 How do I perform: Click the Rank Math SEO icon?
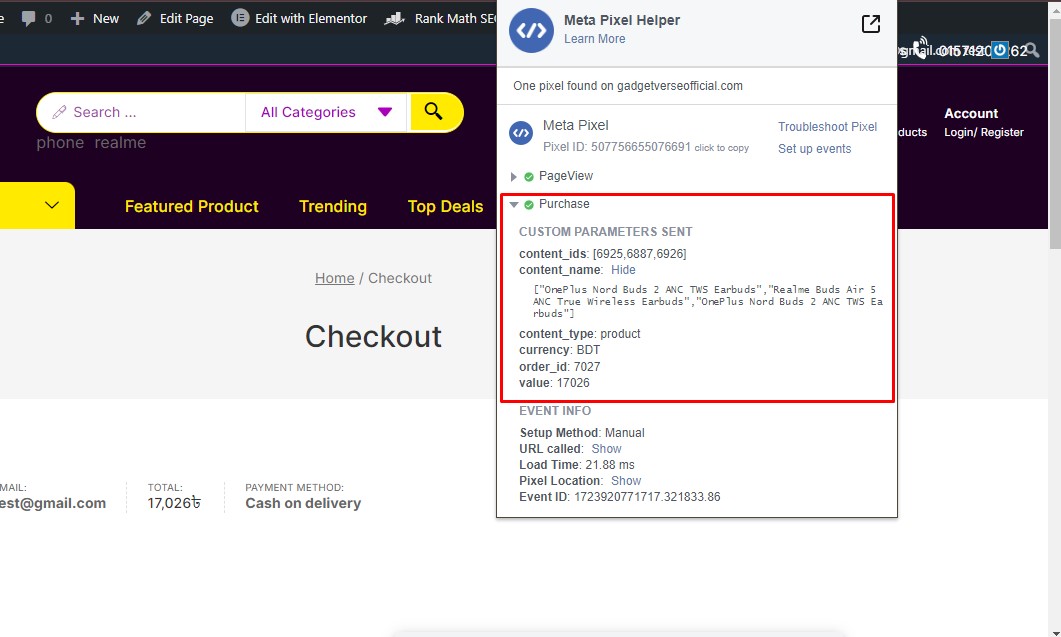click(x=395, y=18)
